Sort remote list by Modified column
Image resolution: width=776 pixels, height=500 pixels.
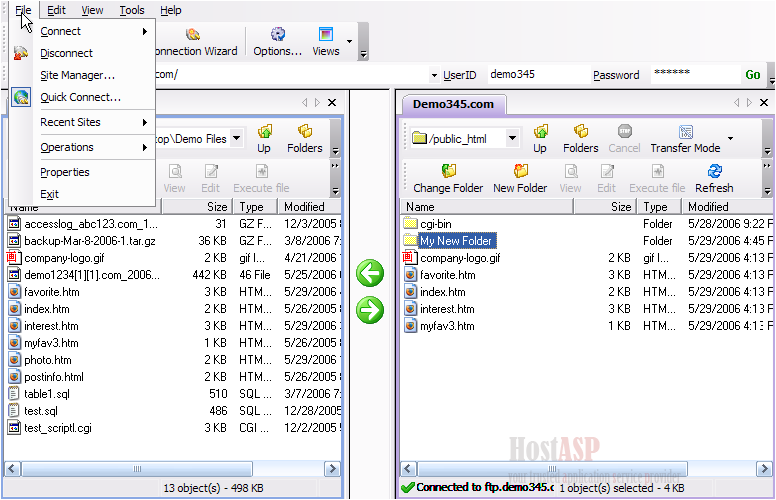pos(728,206)
